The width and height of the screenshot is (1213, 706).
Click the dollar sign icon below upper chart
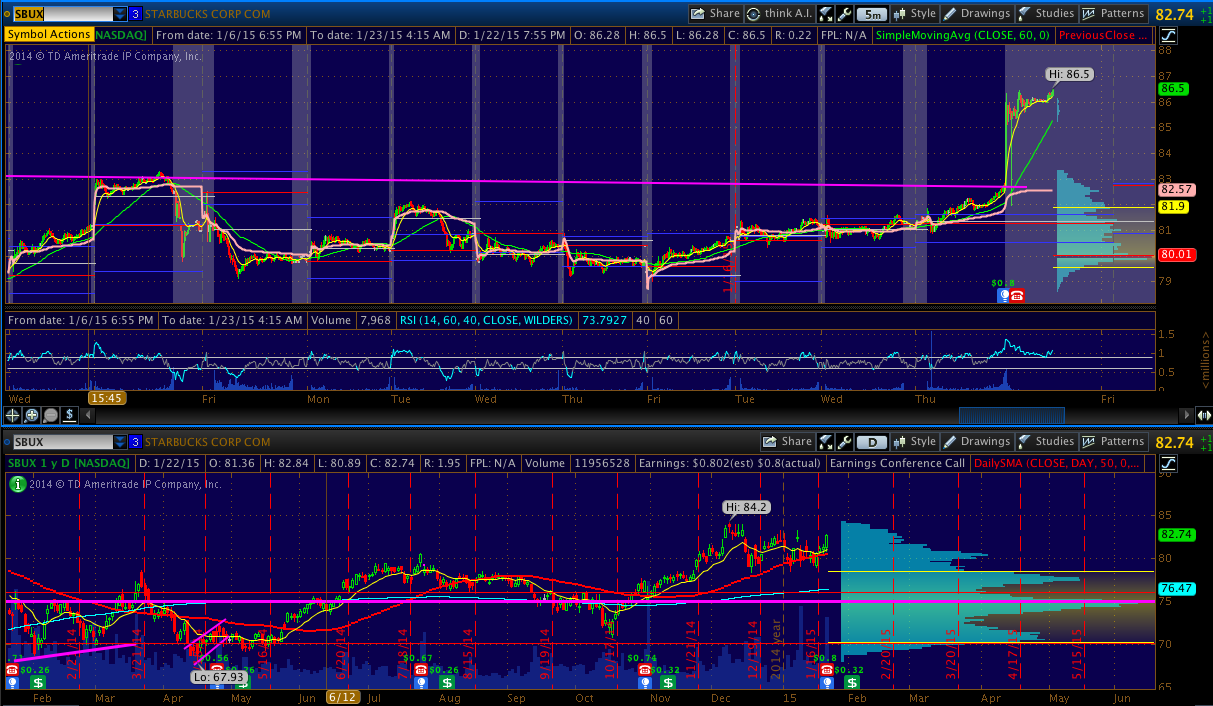[70, 414]
